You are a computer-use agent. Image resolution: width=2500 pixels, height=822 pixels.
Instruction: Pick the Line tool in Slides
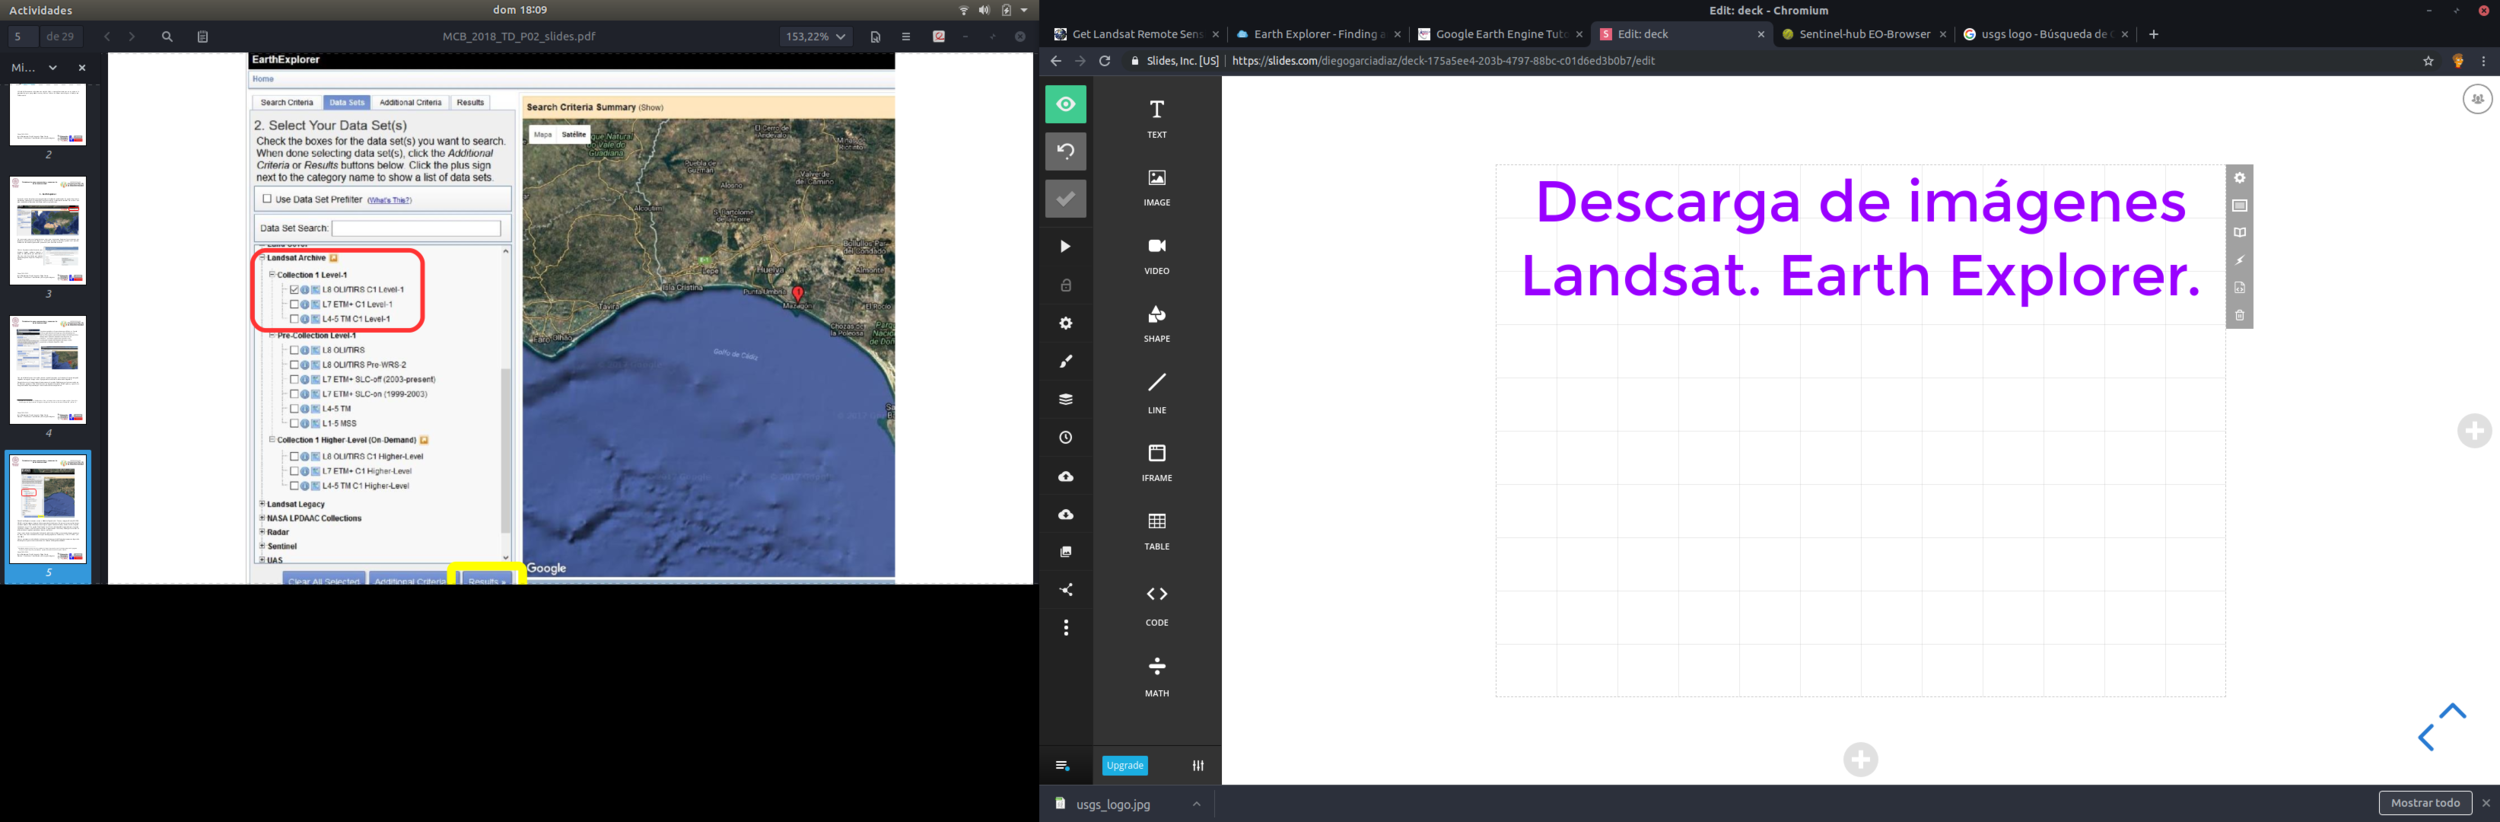point(1156,393)
